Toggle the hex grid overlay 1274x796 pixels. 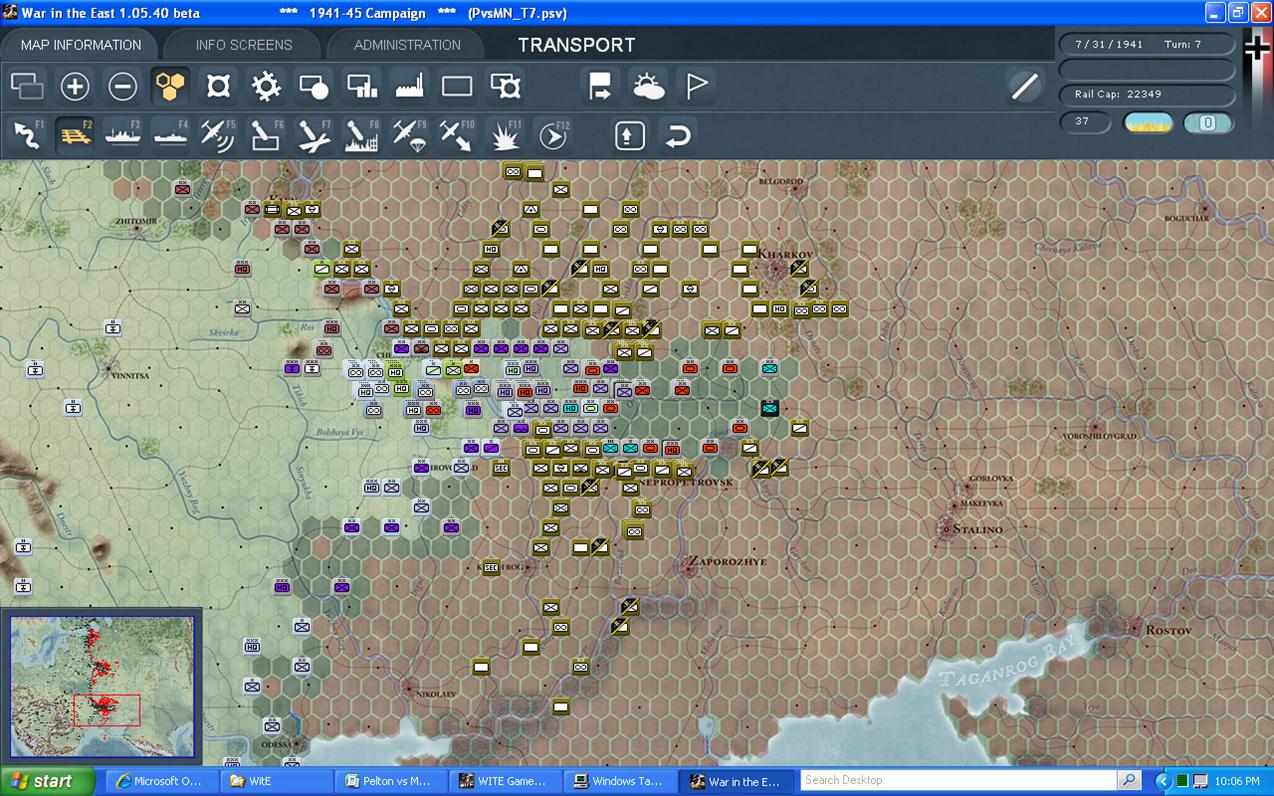[x=170, y=87]
